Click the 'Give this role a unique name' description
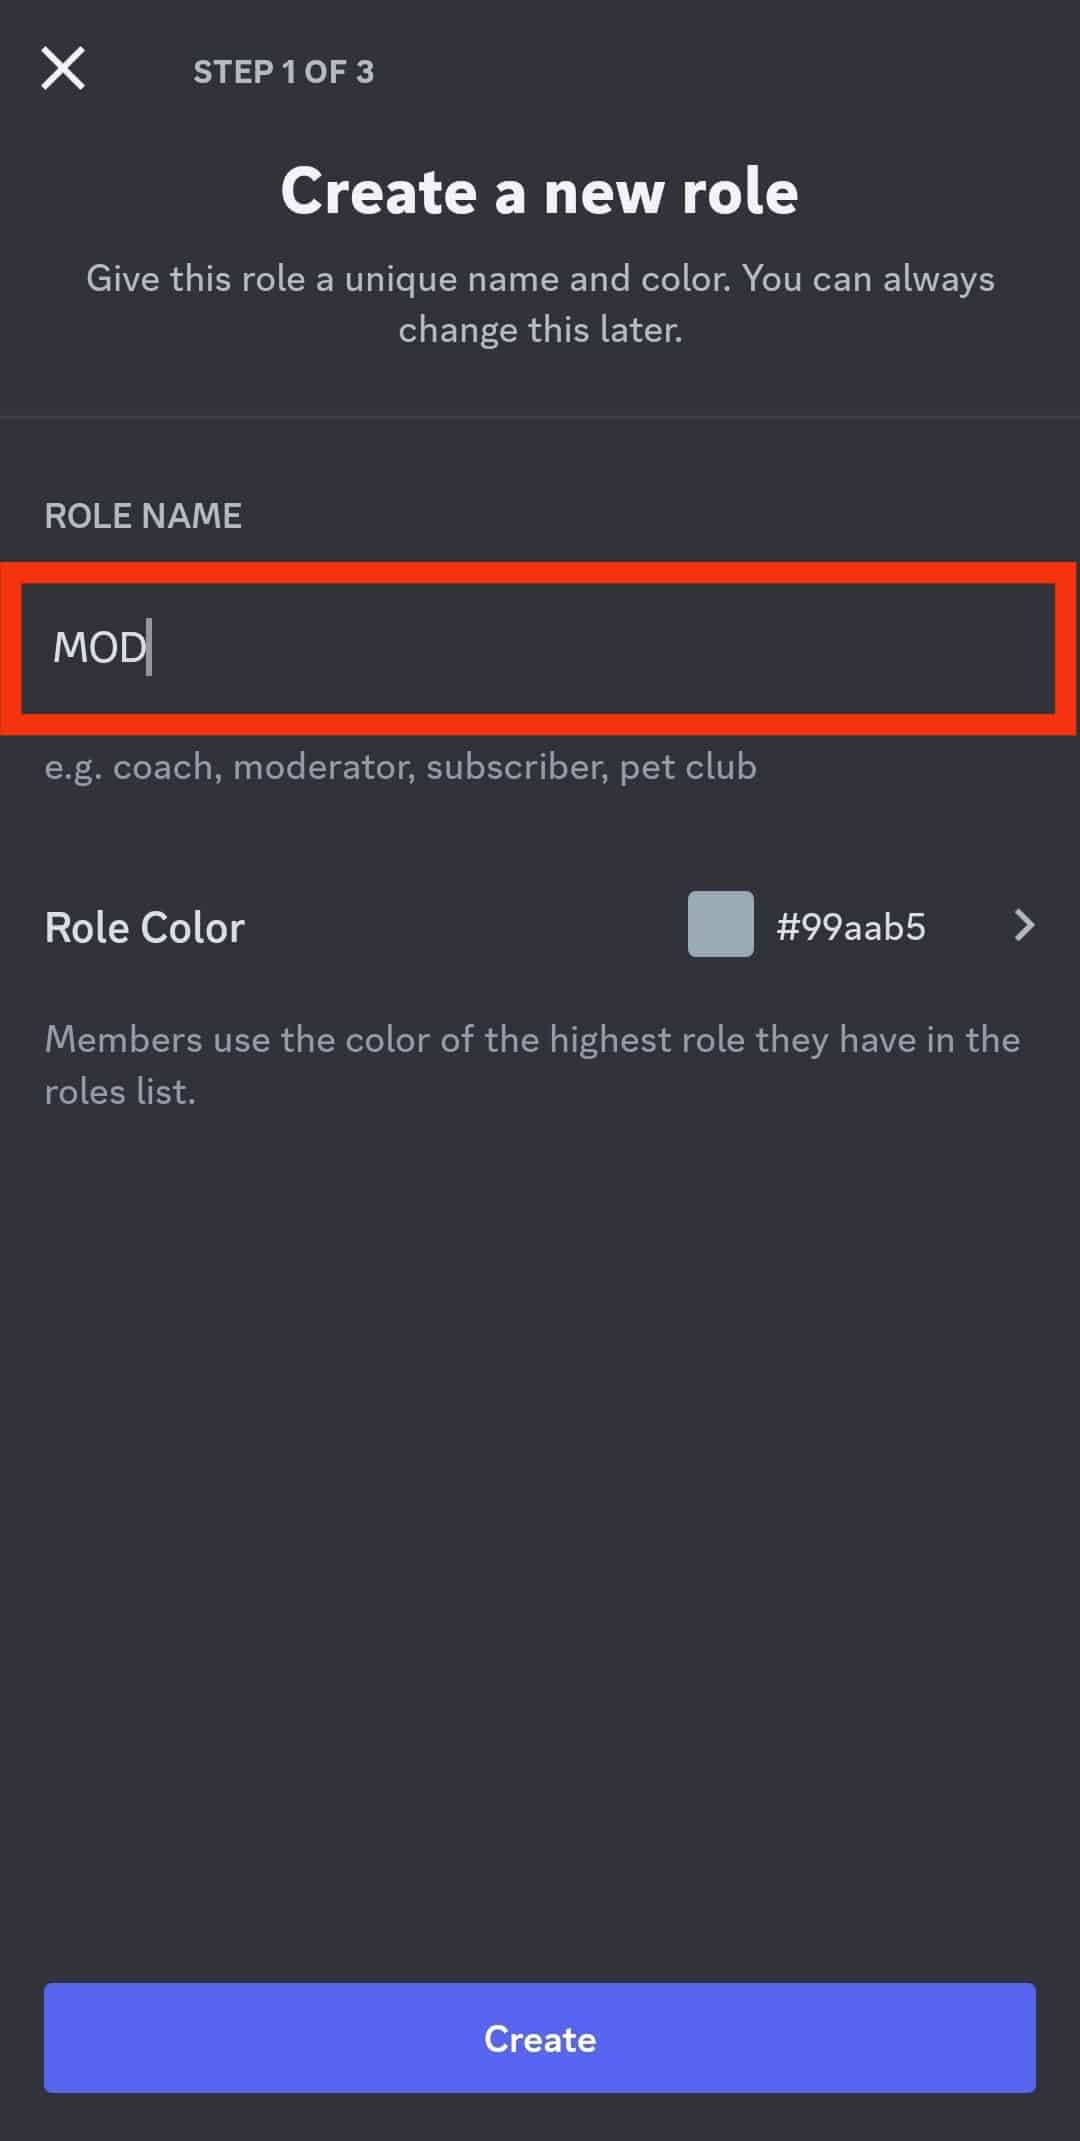 click(540, 304)
